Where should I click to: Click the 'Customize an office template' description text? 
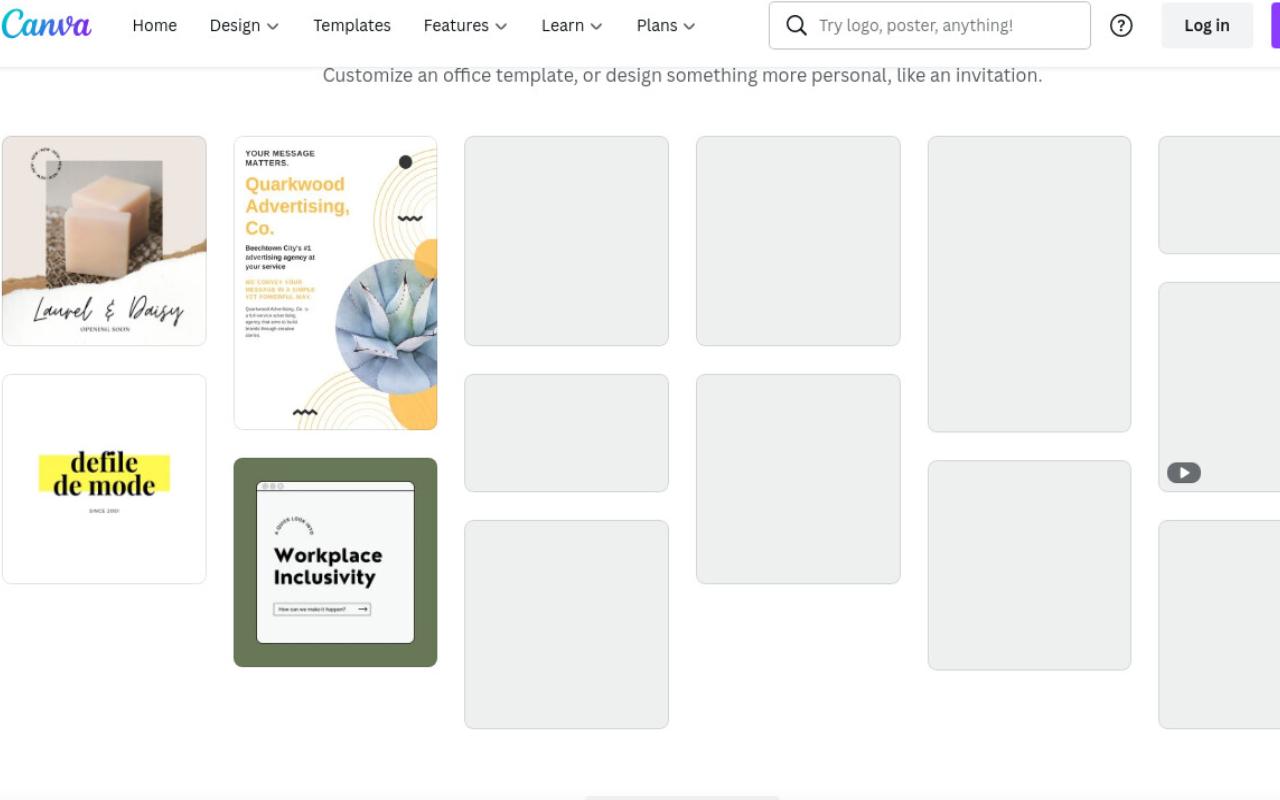click(x=682, y=75)
